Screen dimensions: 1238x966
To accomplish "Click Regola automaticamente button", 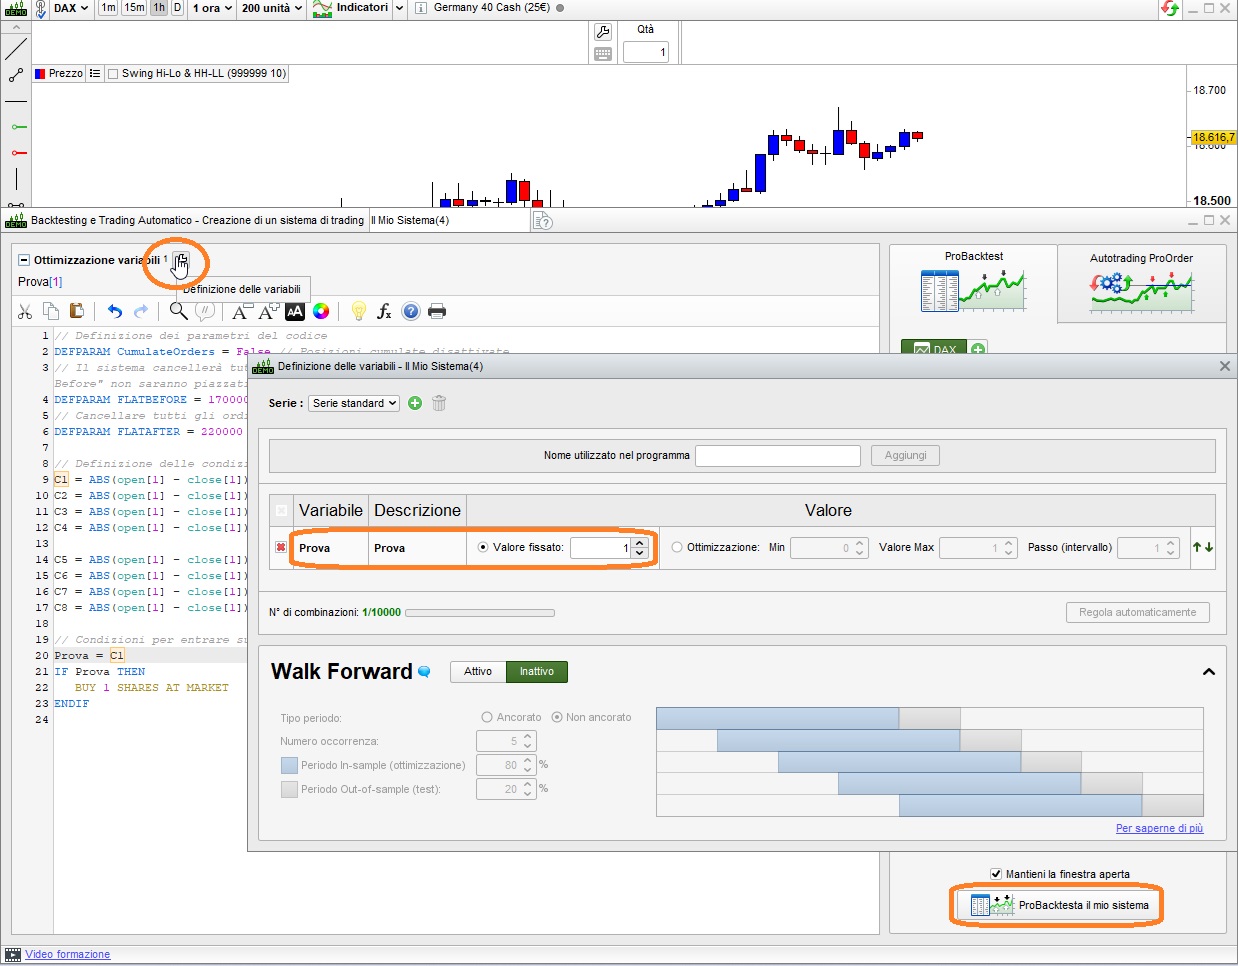I will pos(1137,612).
